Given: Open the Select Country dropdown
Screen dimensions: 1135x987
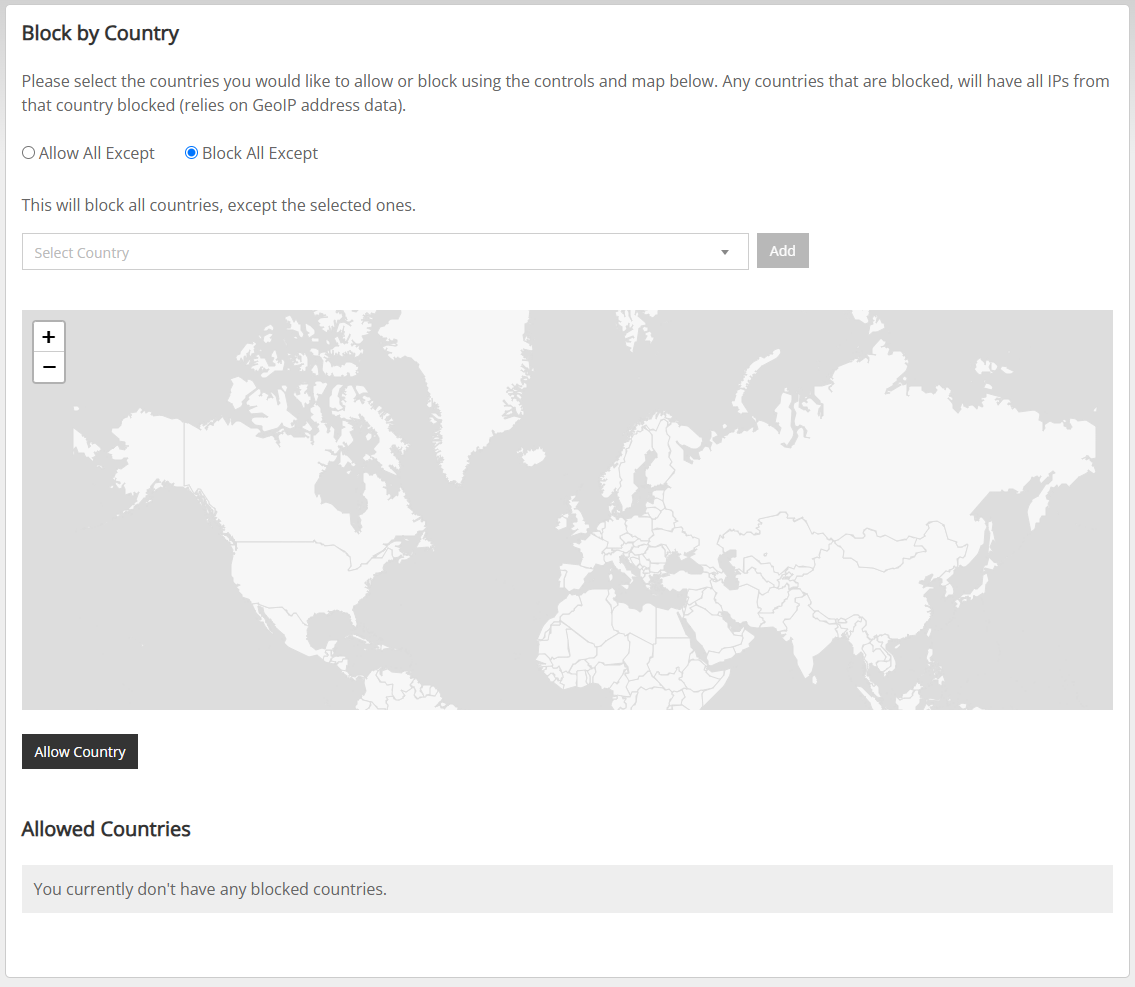Looking at the screenshot, I should tap(385, 252).
